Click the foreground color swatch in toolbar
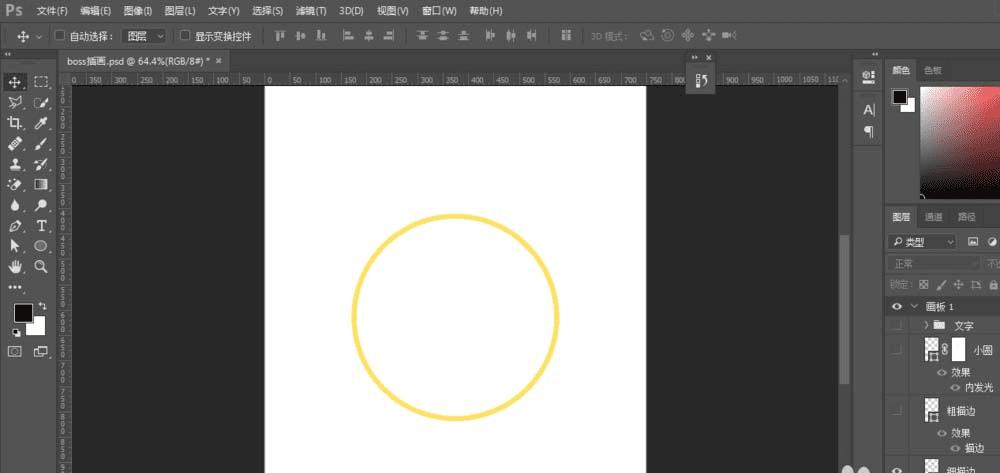Screen dimensions: 1000x473 click(23, 313)
